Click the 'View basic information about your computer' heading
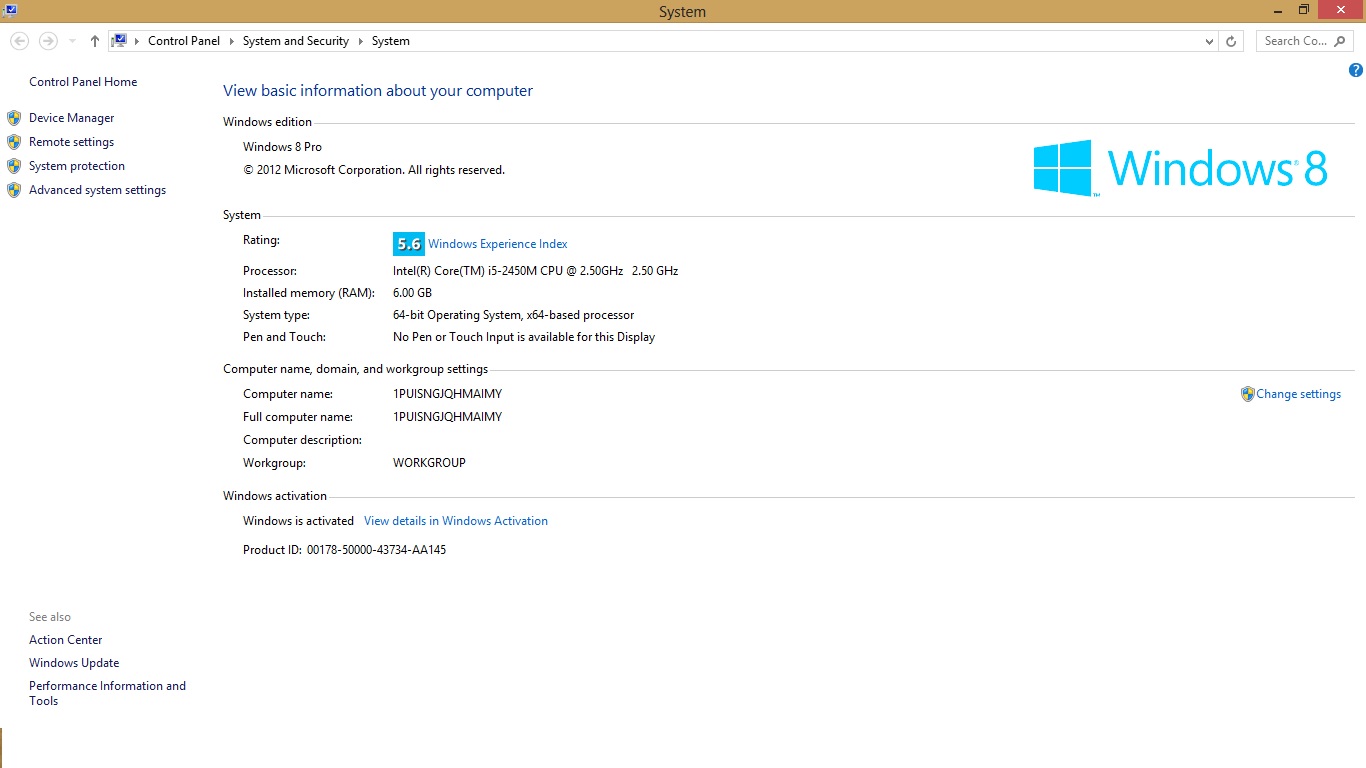 pos(378,91)
